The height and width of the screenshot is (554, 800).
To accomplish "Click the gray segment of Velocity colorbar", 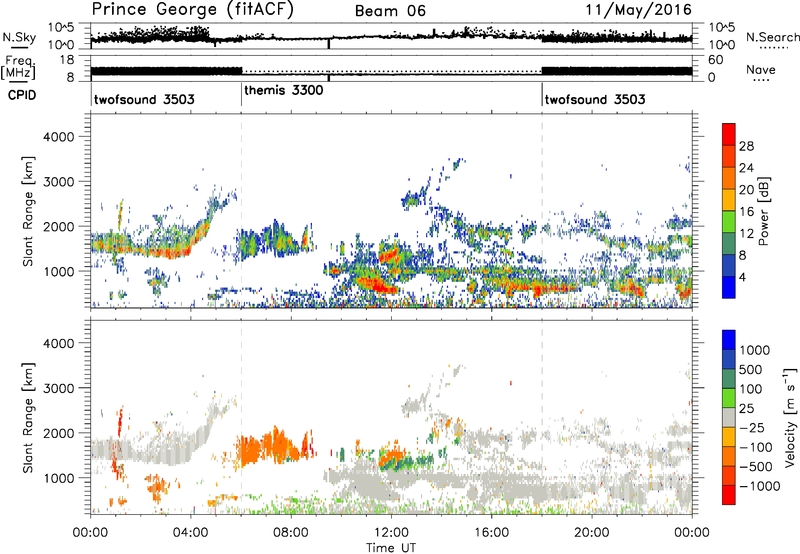I will tap(729, 417).
